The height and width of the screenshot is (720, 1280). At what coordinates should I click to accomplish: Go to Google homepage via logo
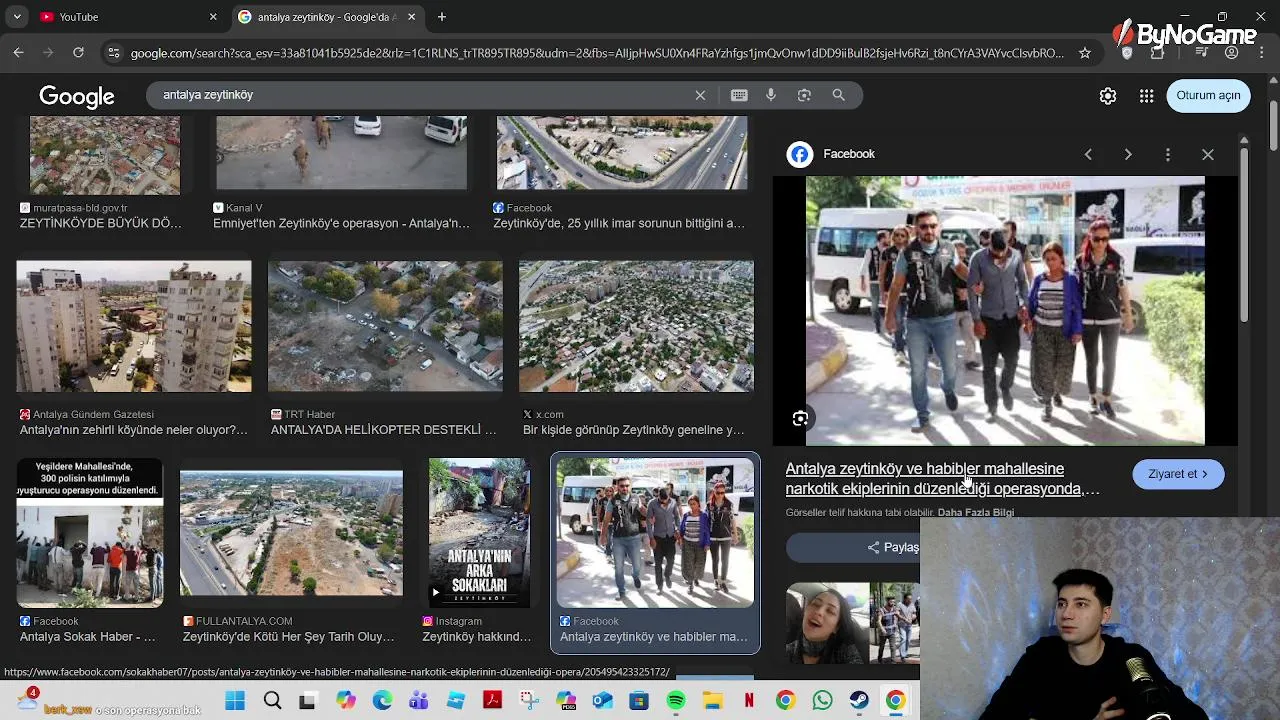point(77,96)
